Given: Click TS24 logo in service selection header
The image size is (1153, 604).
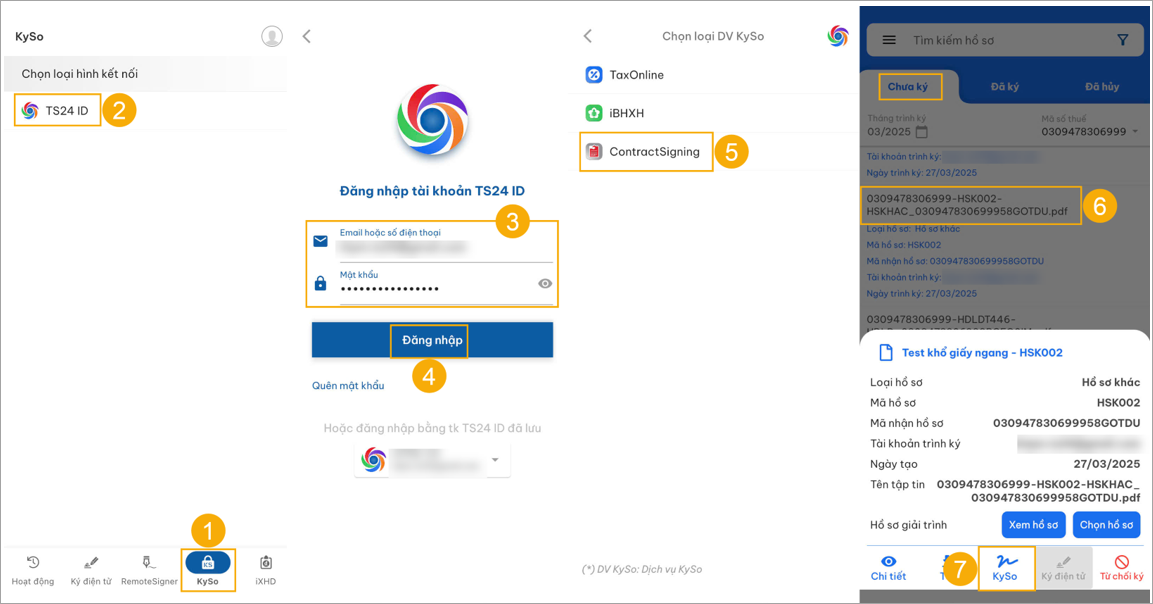Looking at the screenshot, I should tap(838, 36).
